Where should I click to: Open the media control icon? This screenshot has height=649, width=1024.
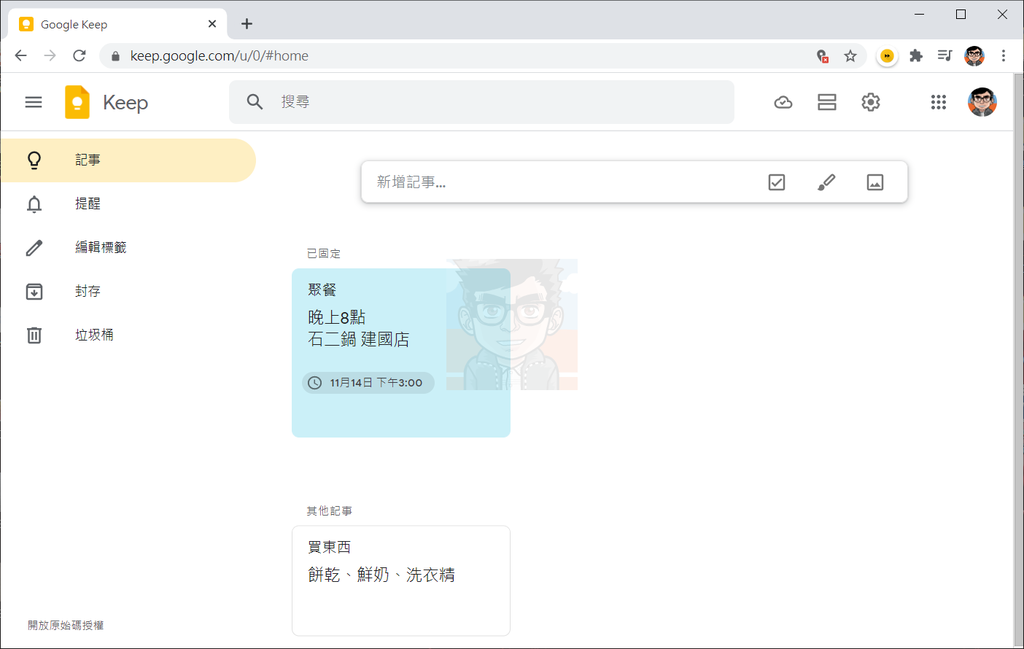coord(944,56)
